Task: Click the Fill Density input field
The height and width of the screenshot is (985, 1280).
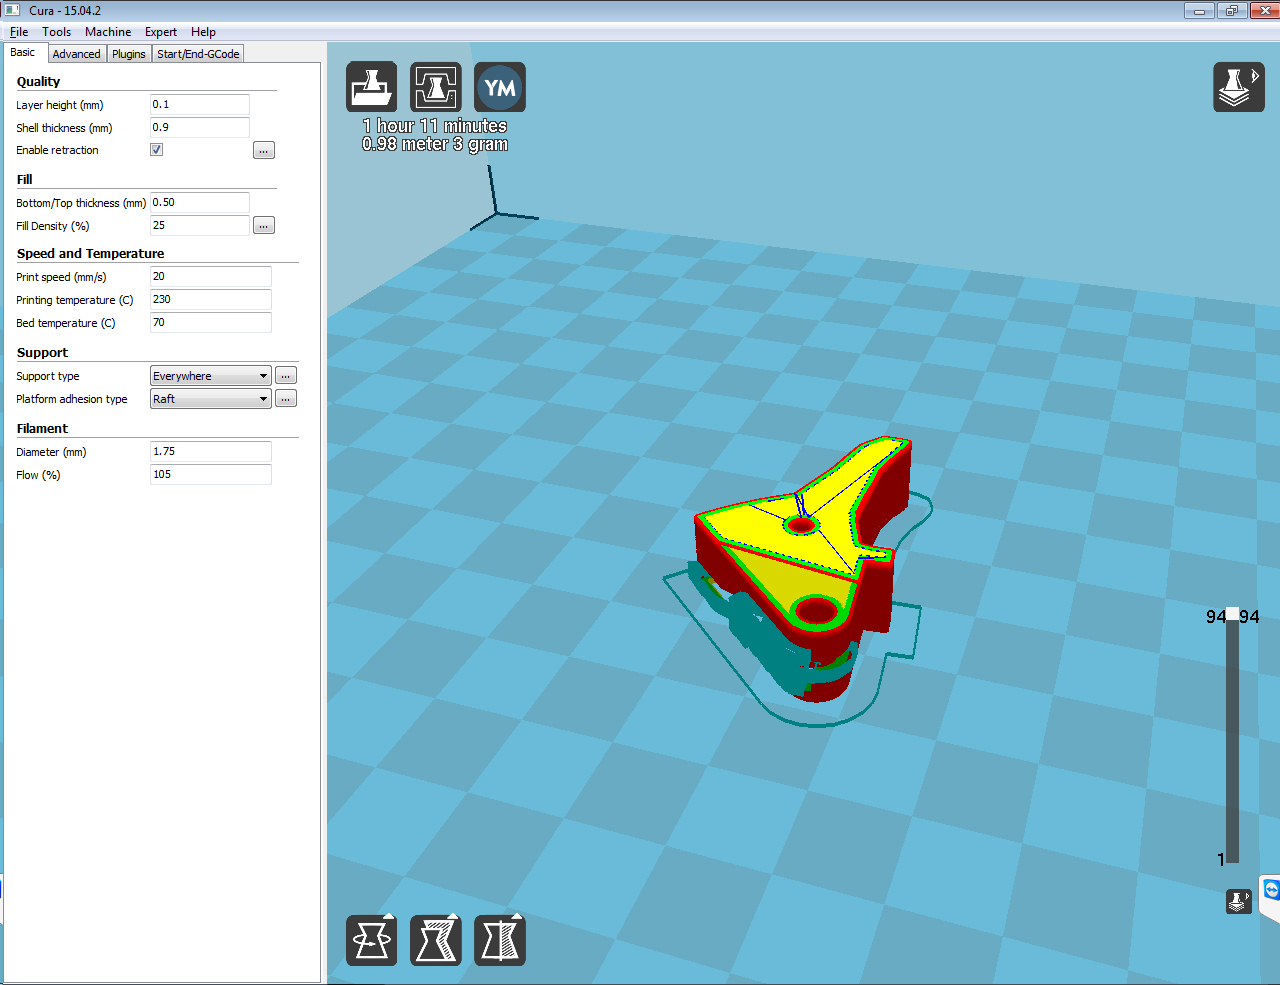Action: pyautogui.click(x=200, y=226)
